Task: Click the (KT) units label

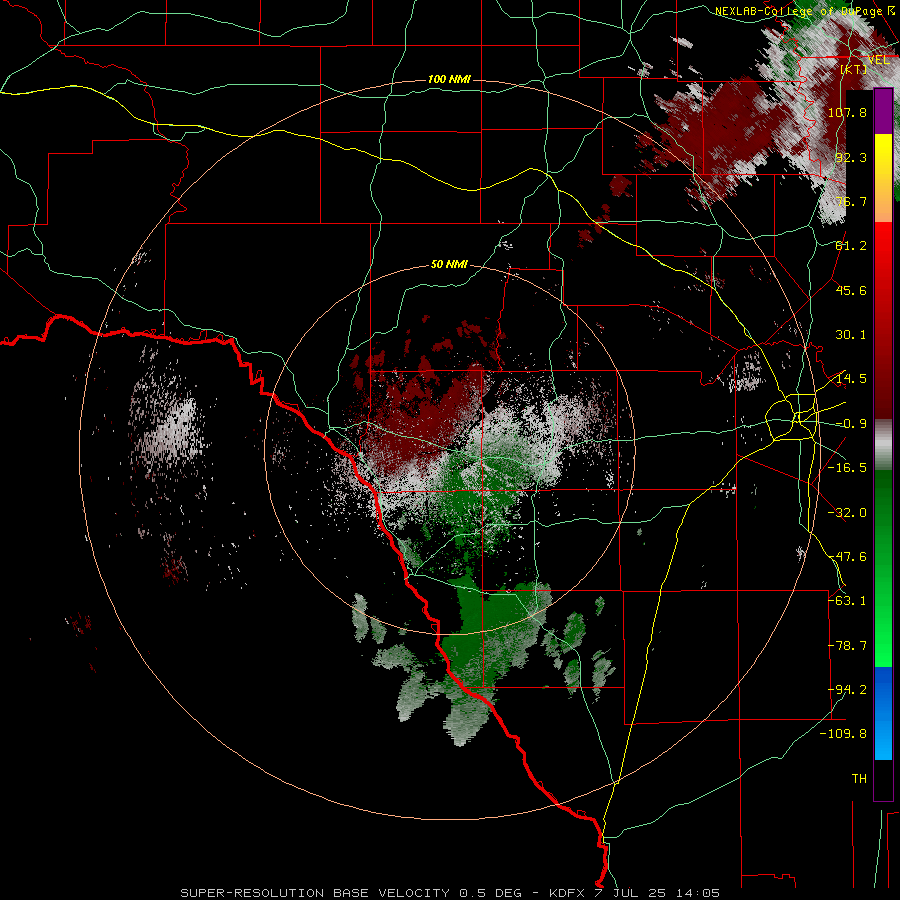Action: click(854, 69)
